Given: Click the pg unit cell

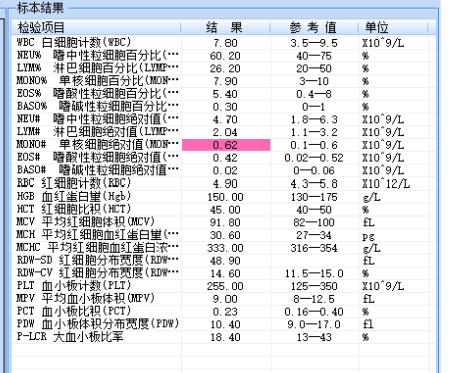Looking at the screenshot, I should pyautogui.click(x=369, y=236).
